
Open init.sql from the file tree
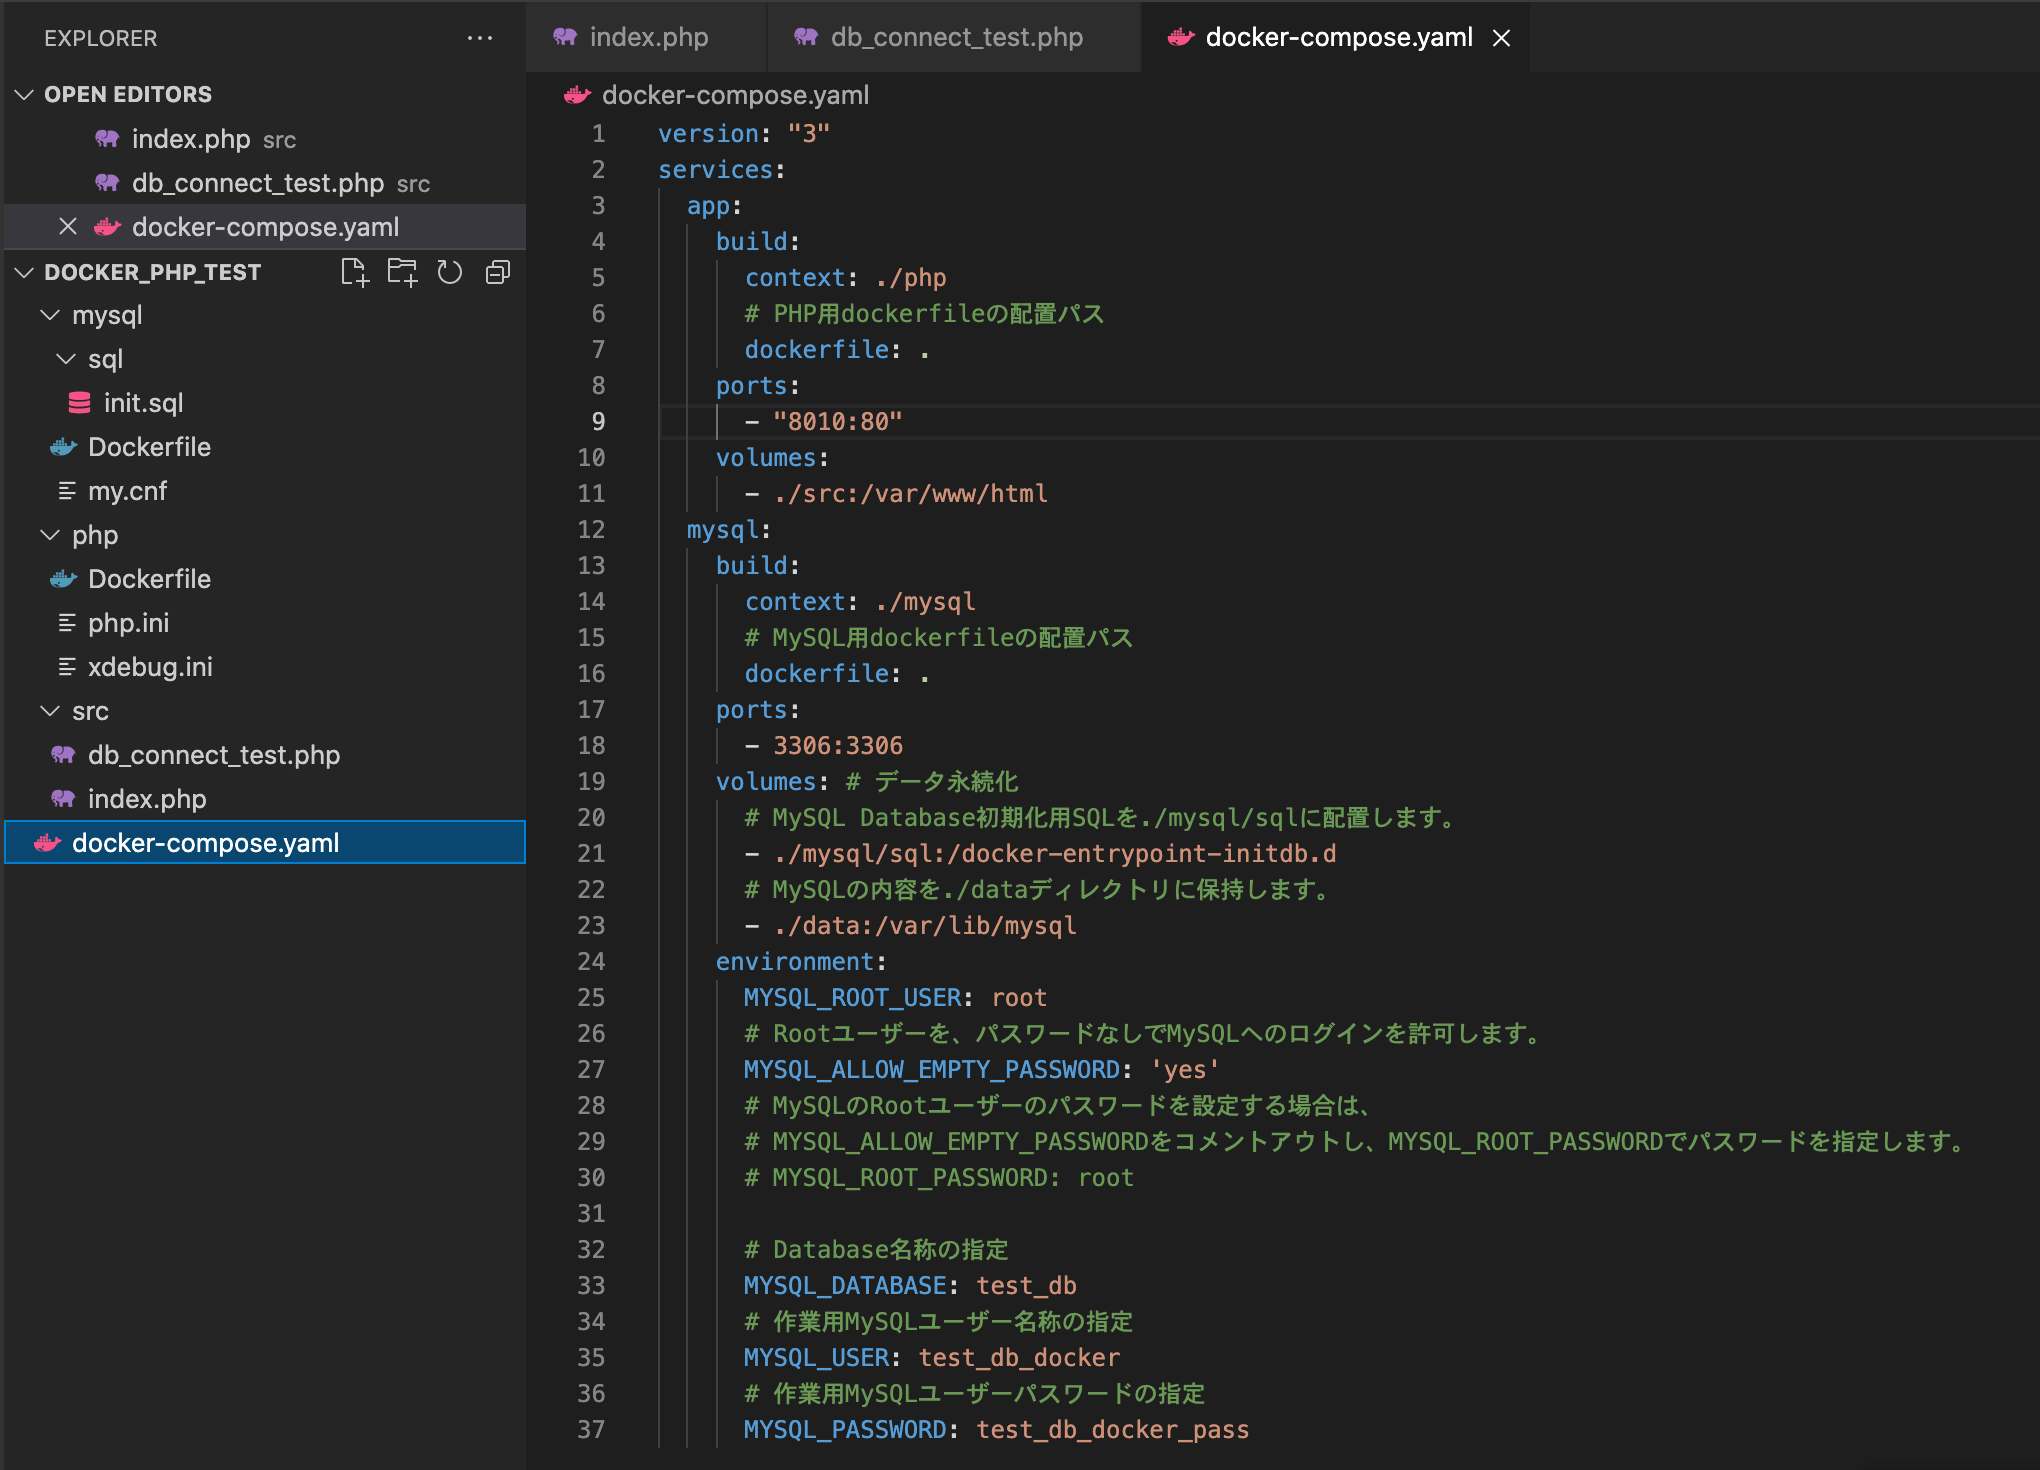pyautogui.click(x=265, y=403)
